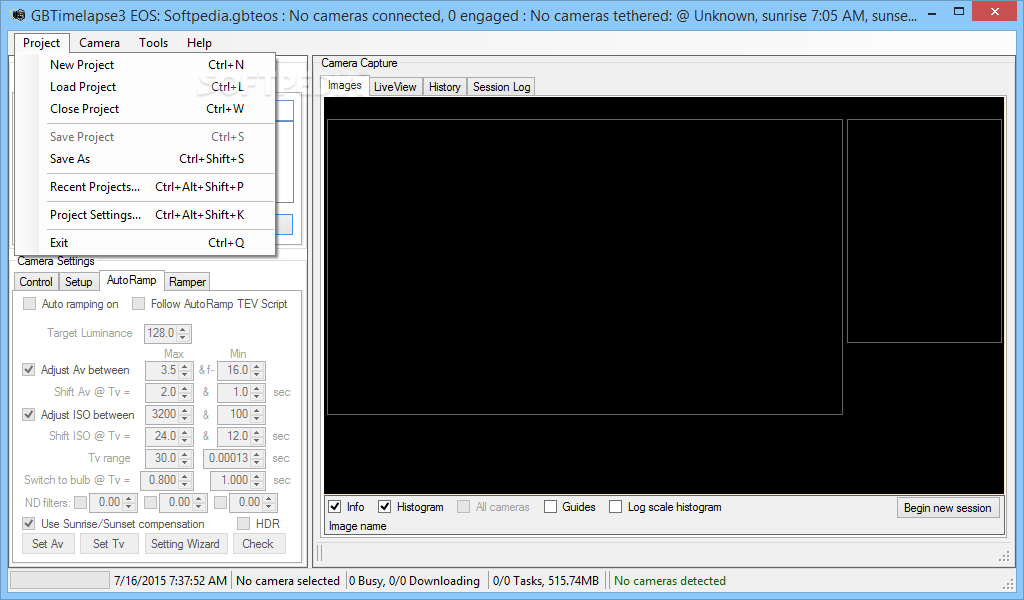1024x600 pixels.
Task: Open Recent Projects... entry
Action: click(147, 187)
